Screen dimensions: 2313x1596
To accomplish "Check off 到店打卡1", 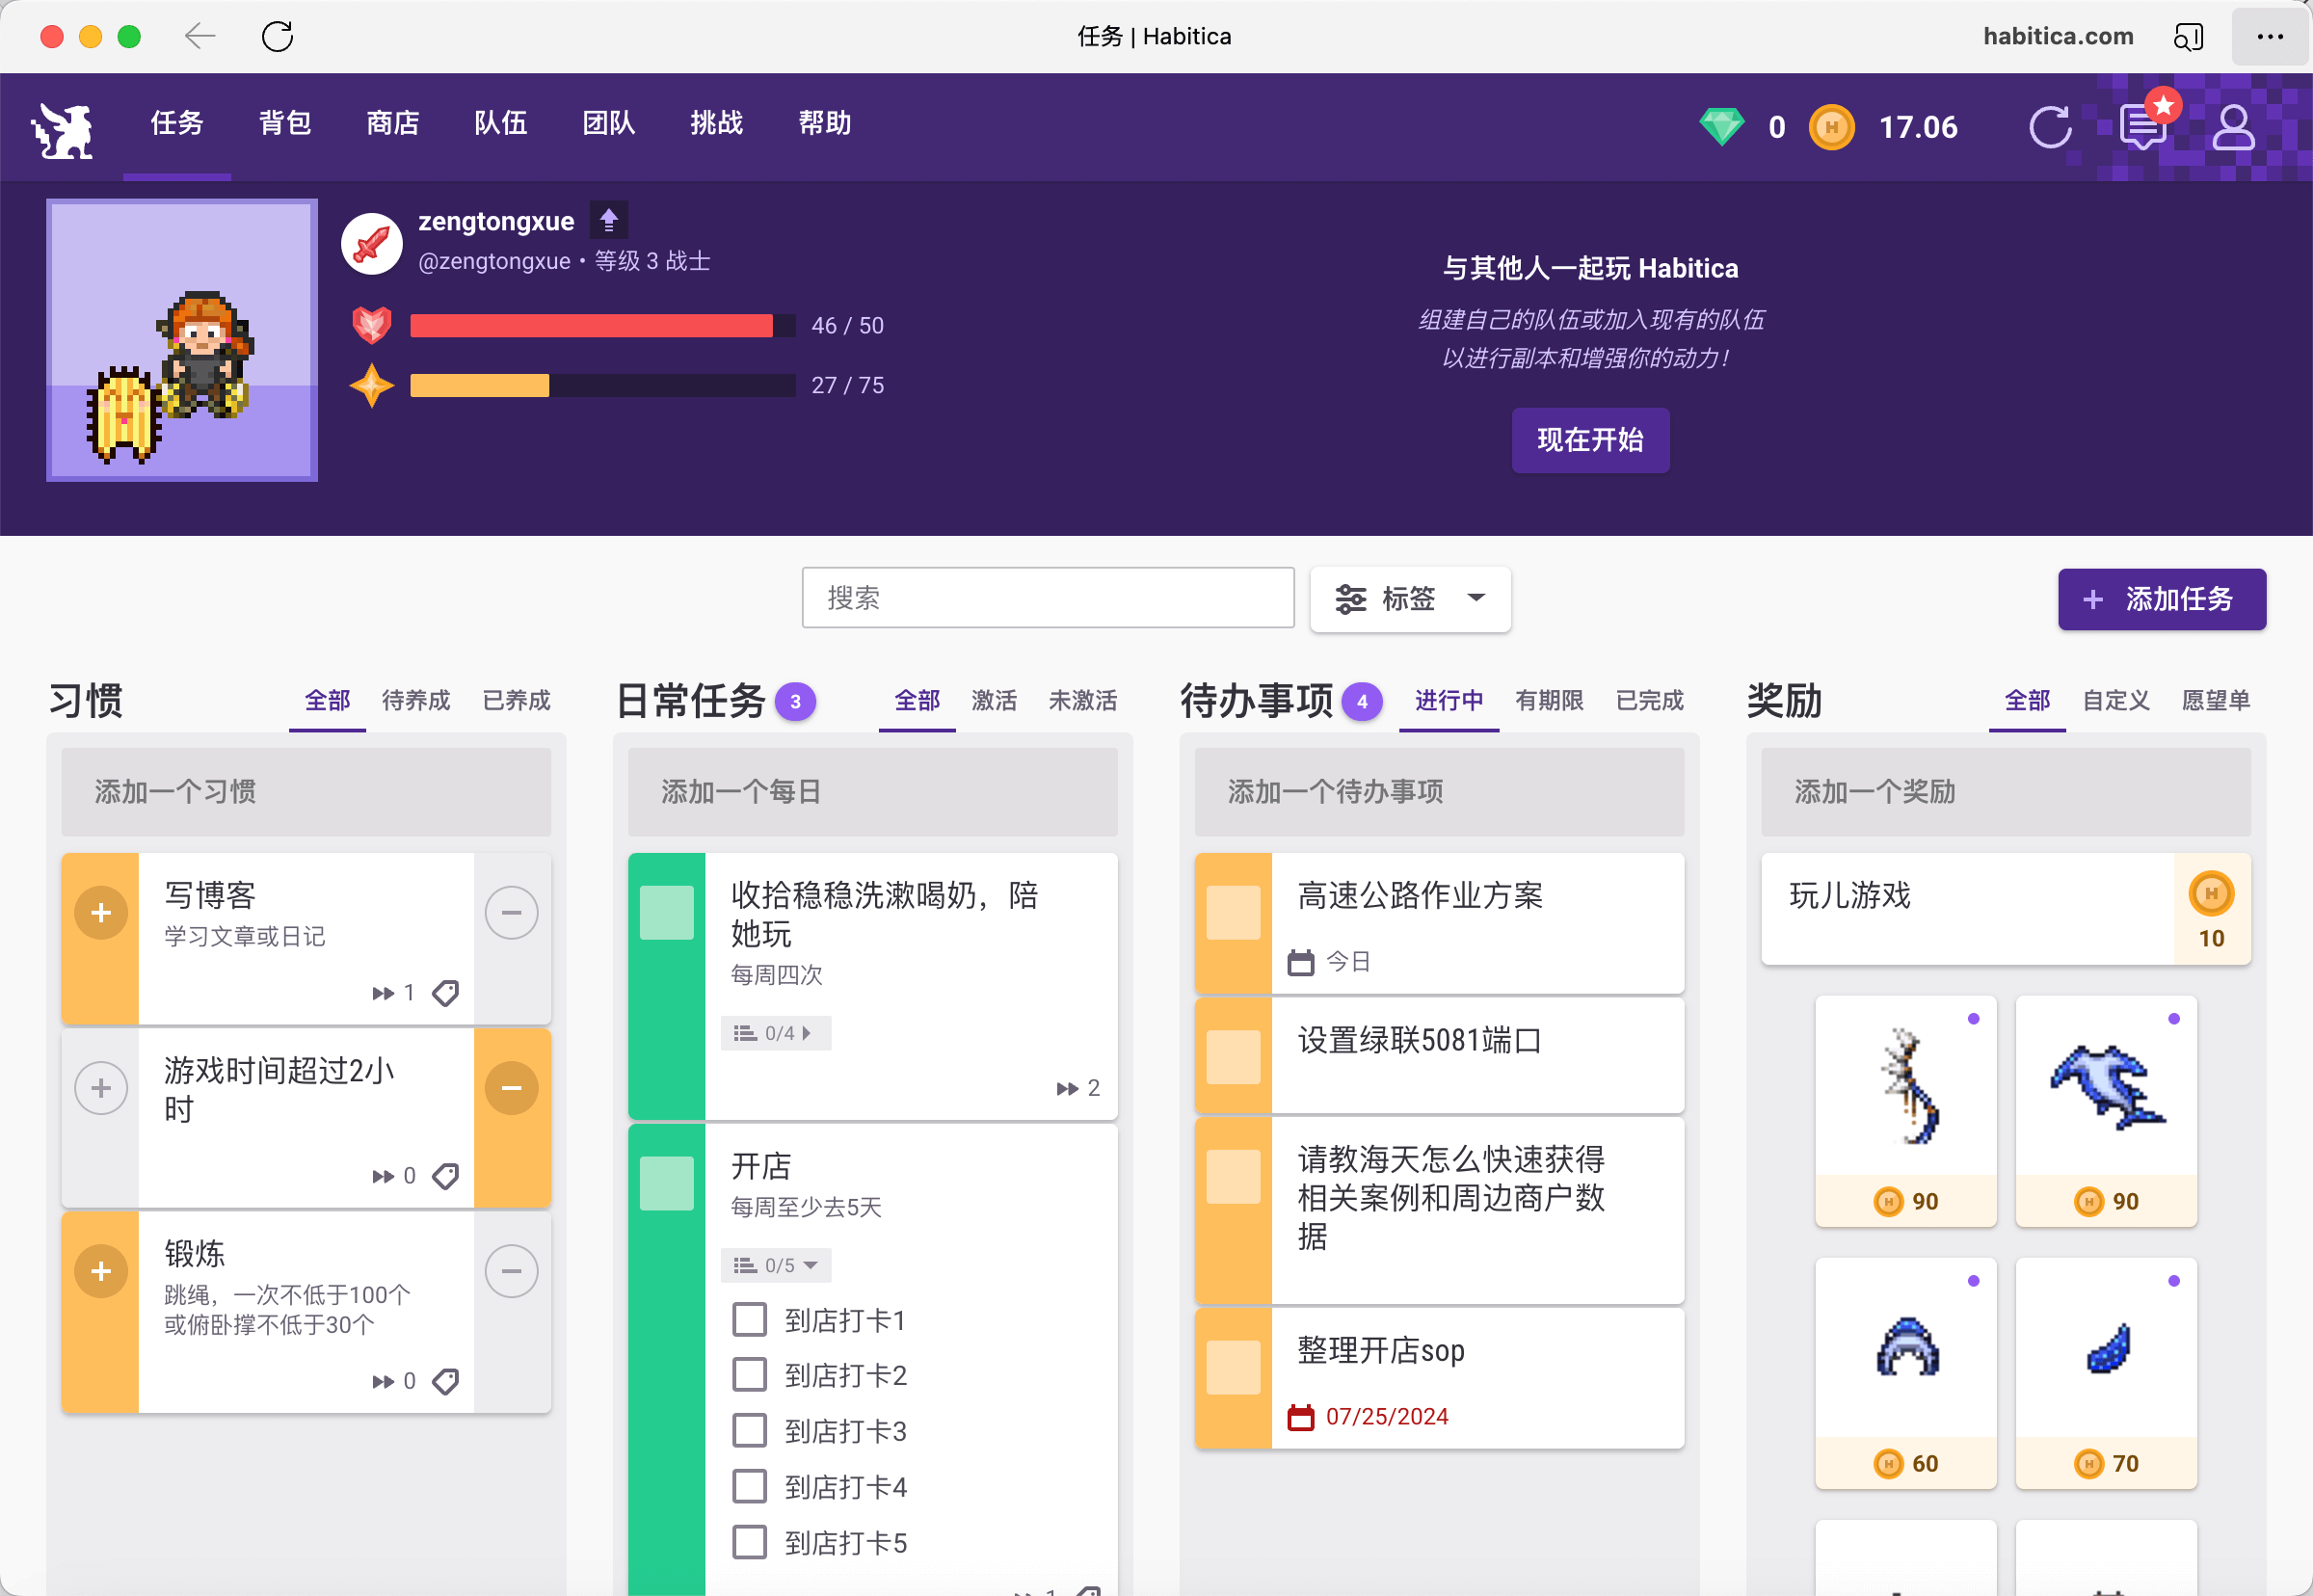I will click(749, 1319).
